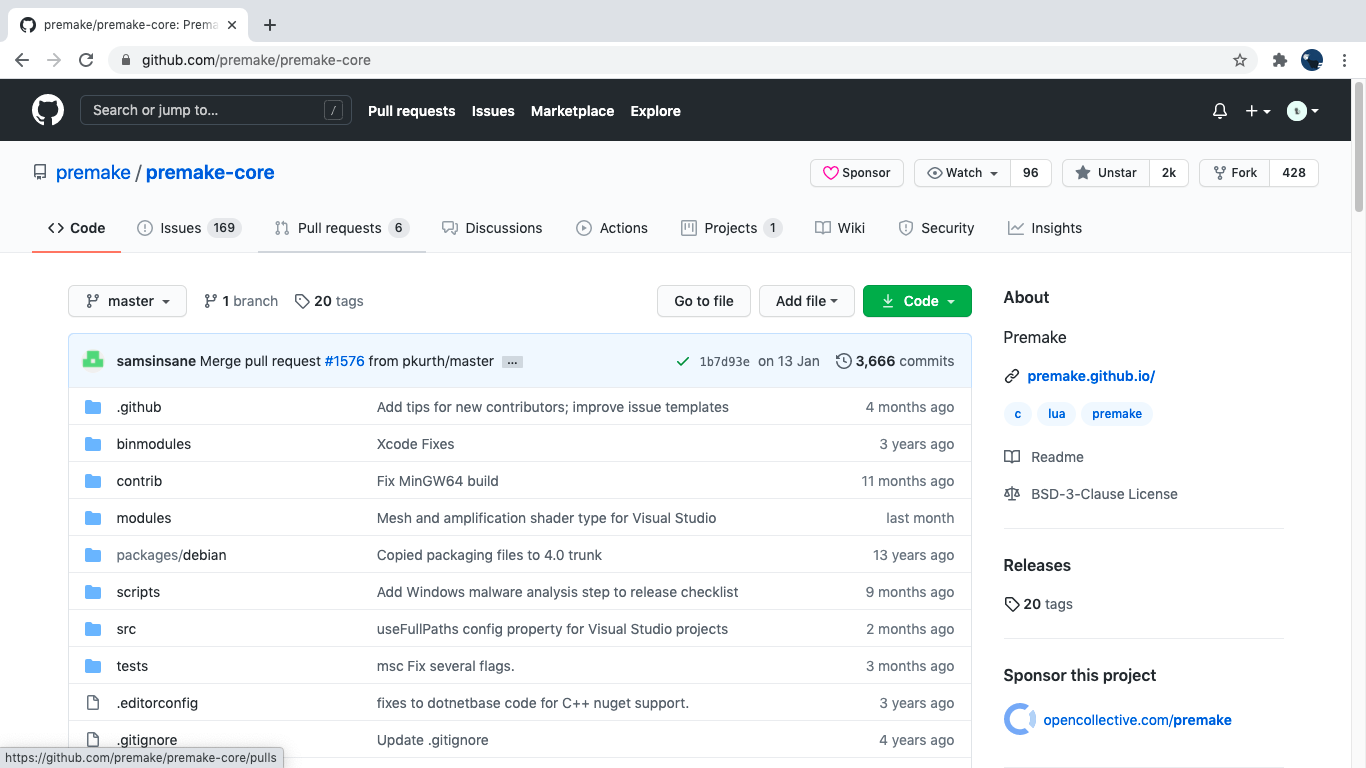1366x768 pixels.
Task: Click the scripts folder icon
Action: [x=93, y=592]
